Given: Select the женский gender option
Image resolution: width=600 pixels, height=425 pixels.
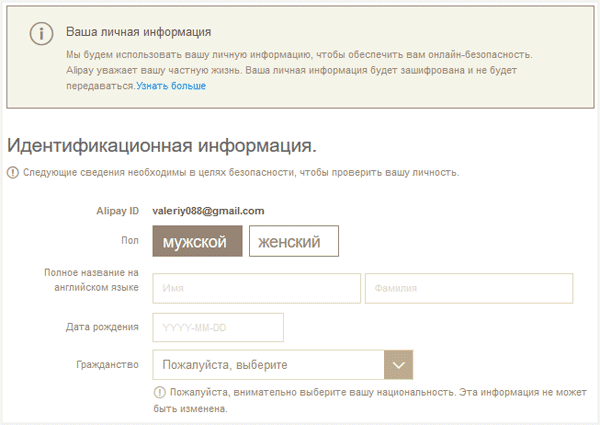Looking at the screenshot, I should coord(294,241).
